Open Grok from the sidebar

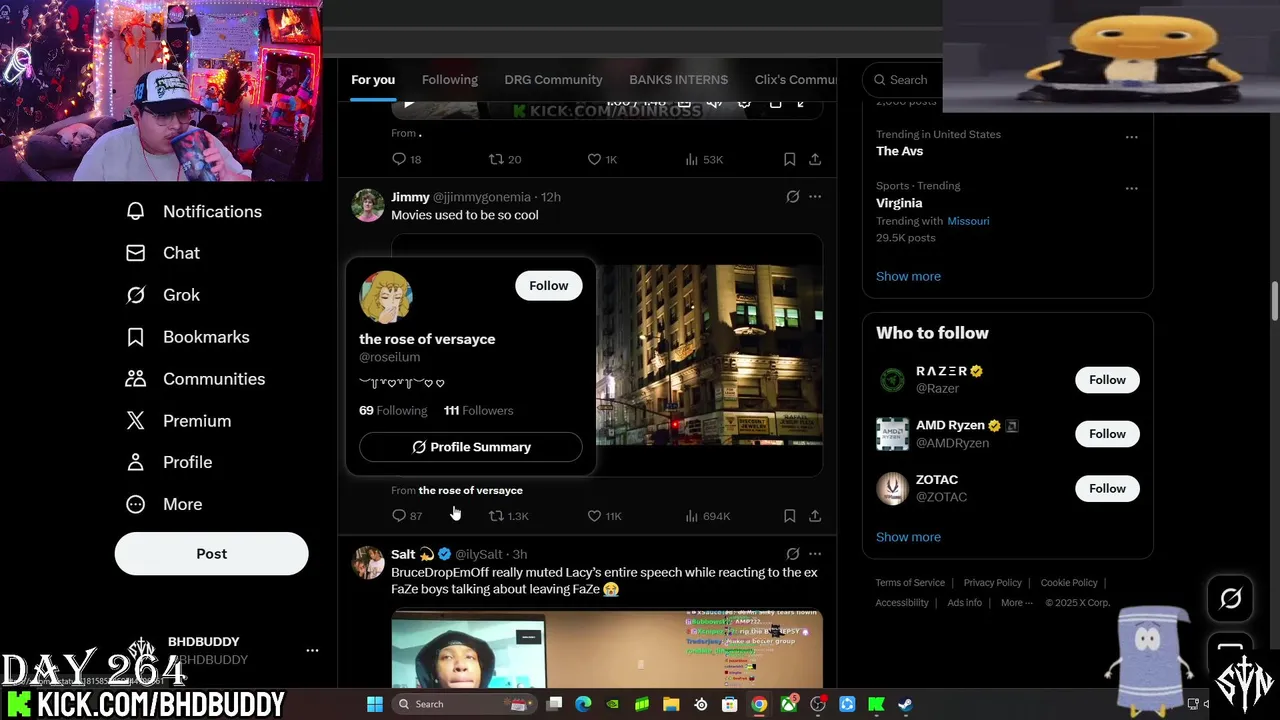(x=162, y=295)
